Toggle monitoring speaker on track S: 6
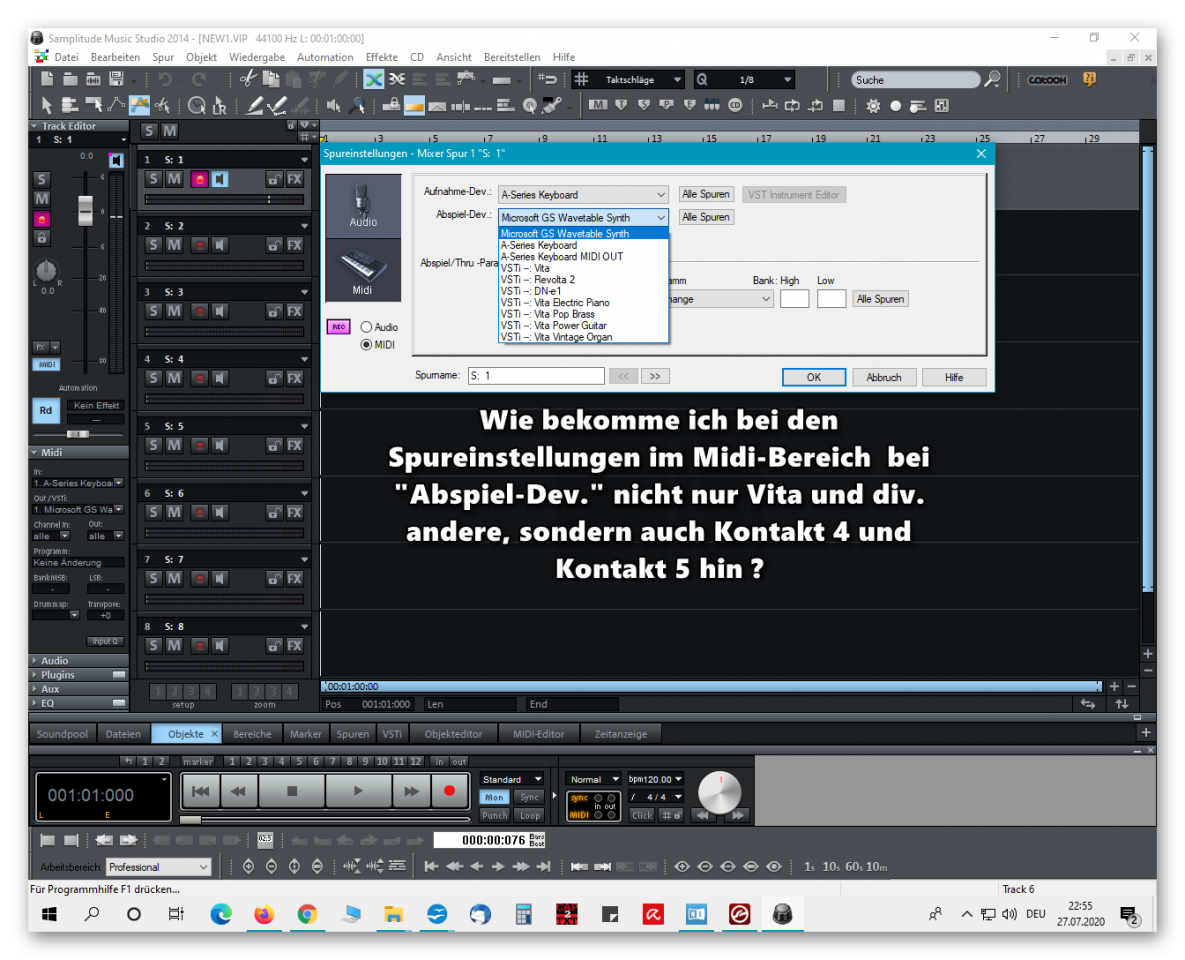This screenshot has width=1185, height=960. [x=219, y=513]
